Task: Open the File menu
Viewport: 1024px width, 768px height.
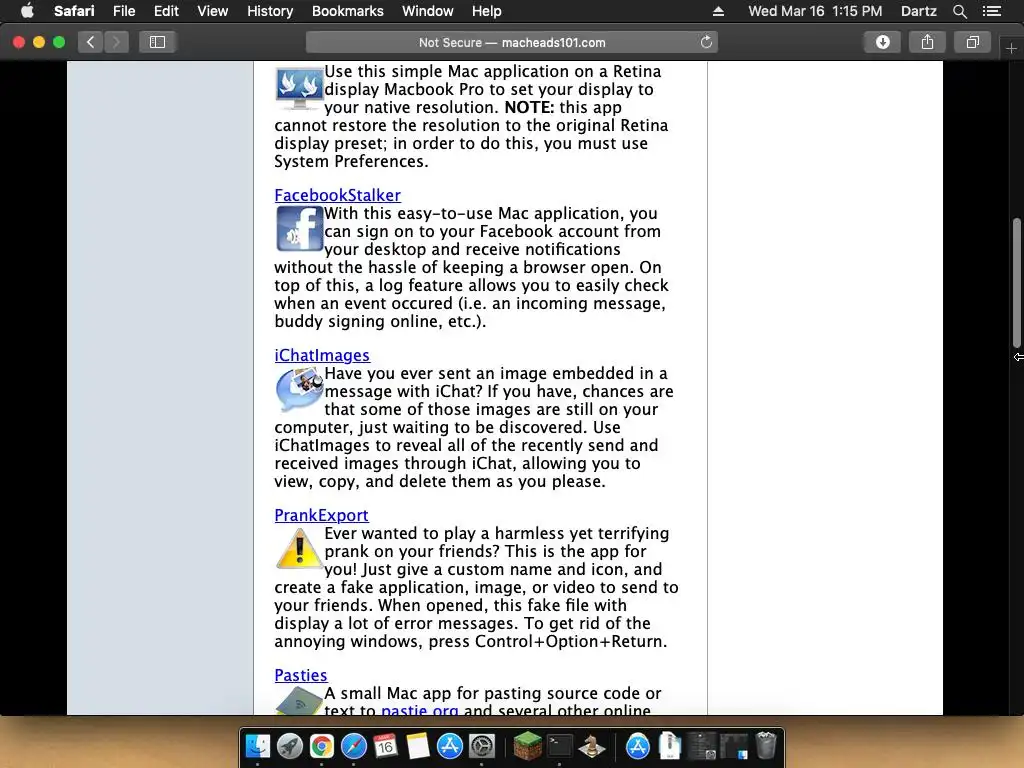Action: pyautogui.click(x=123, y=11)
